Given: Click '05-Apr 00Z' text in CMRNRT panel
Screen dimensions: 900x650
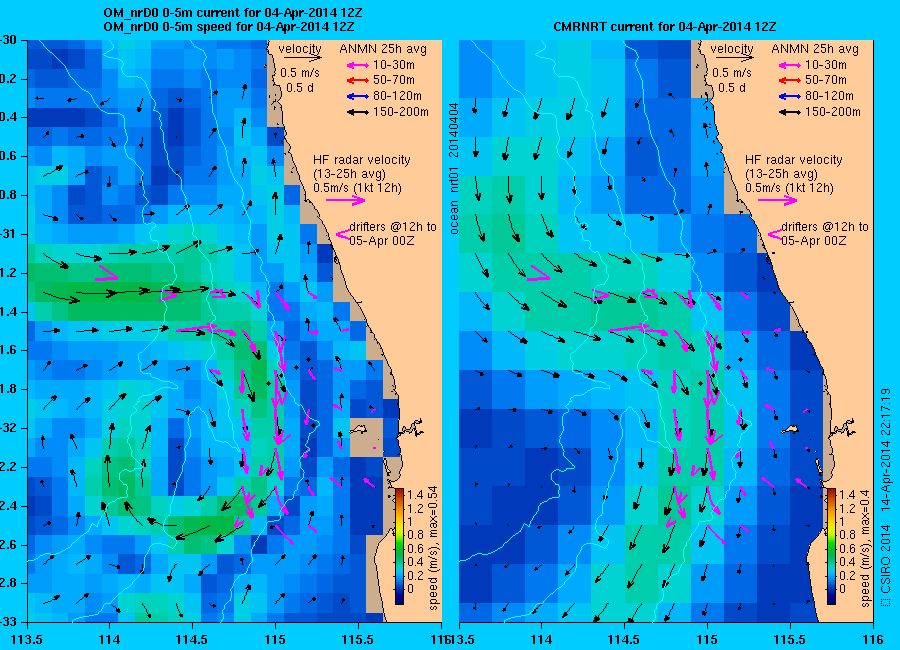Looking at the screenshot, I should [x=813, y=241].
